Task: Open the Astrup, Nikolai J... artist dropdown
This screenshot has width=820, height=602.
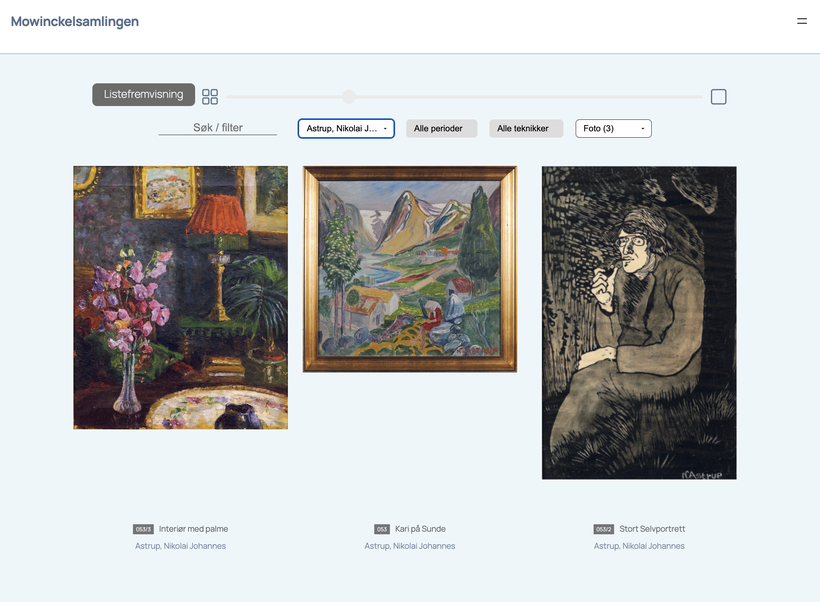Action: [346, 129]
